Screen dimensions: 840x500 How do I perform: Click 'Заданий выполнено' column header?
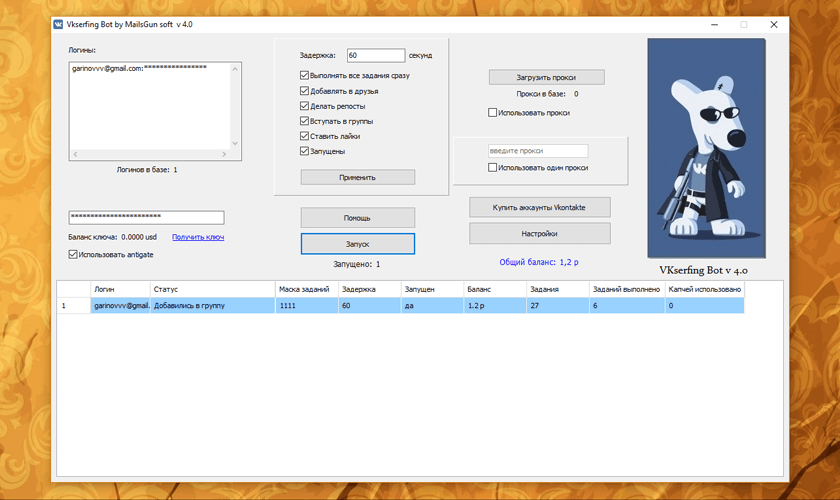627,289
